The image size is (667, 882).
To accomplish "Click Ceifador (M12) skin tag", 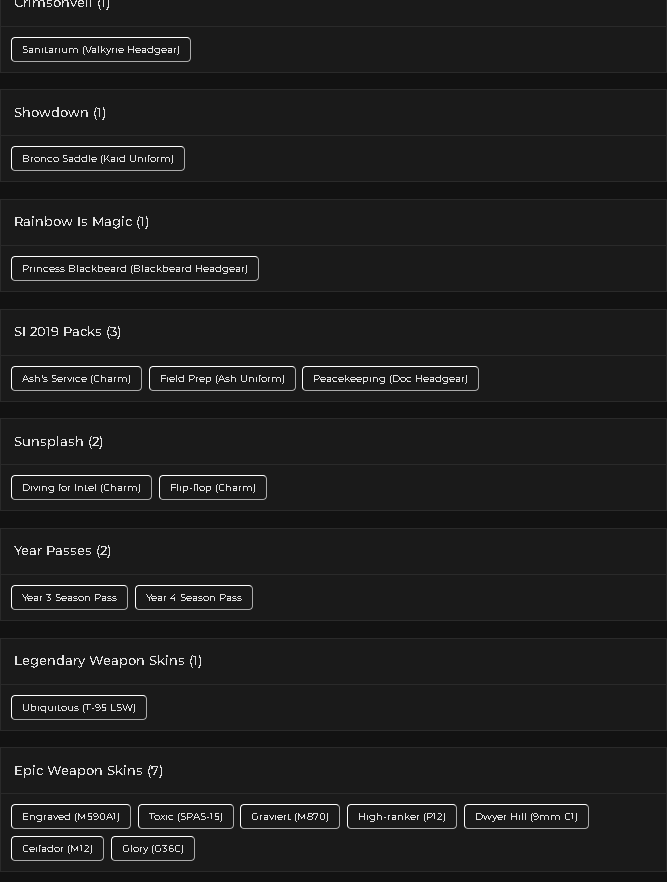I will (57, 848).
